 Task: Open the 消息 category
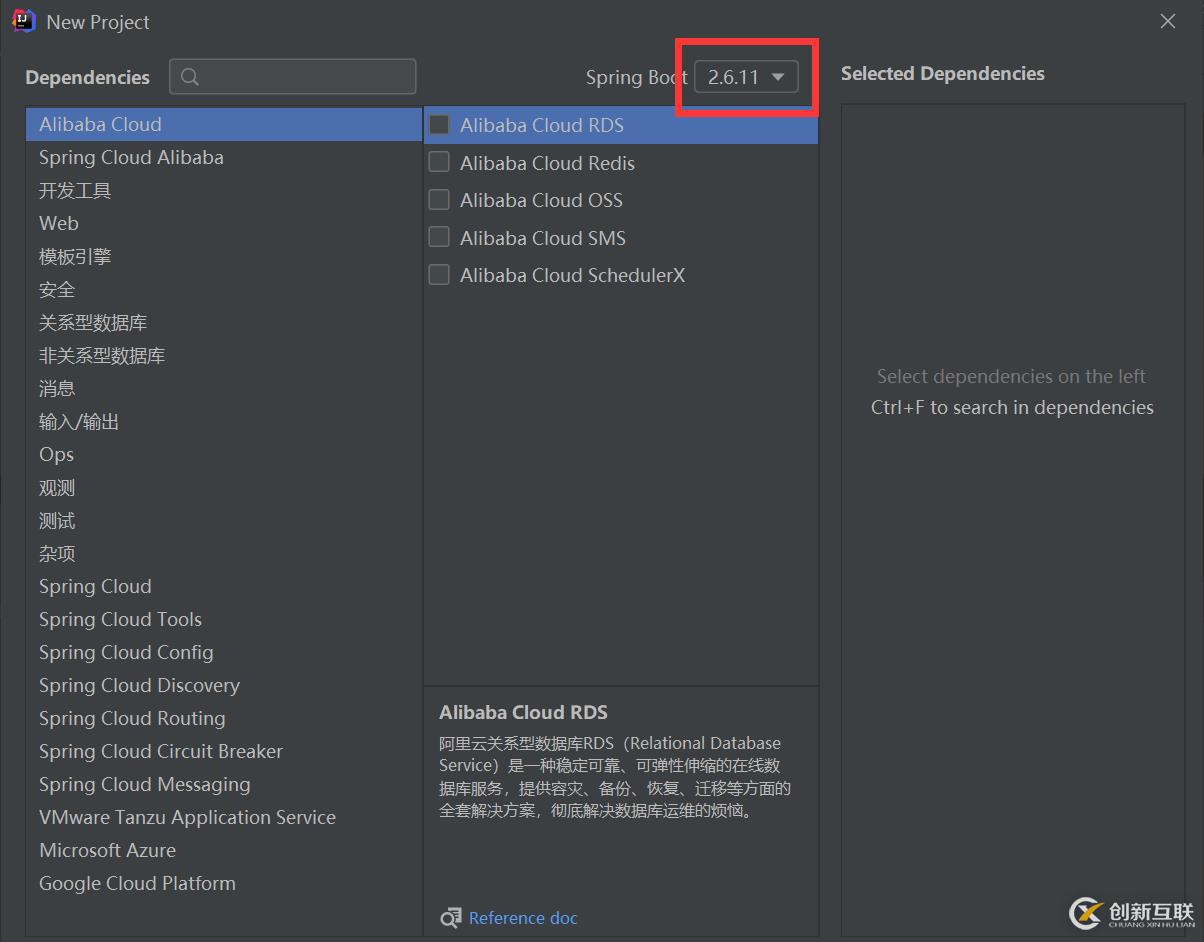[x=224, y=388]
